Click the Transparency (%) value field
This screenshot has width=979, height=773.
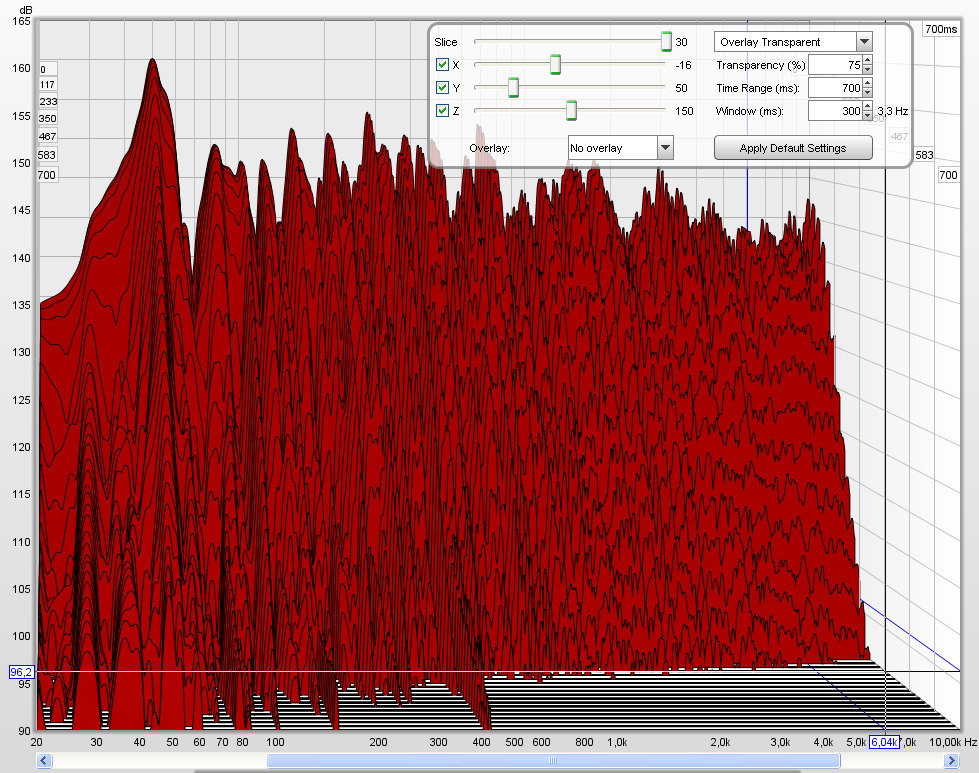click(x=835, y=65)
